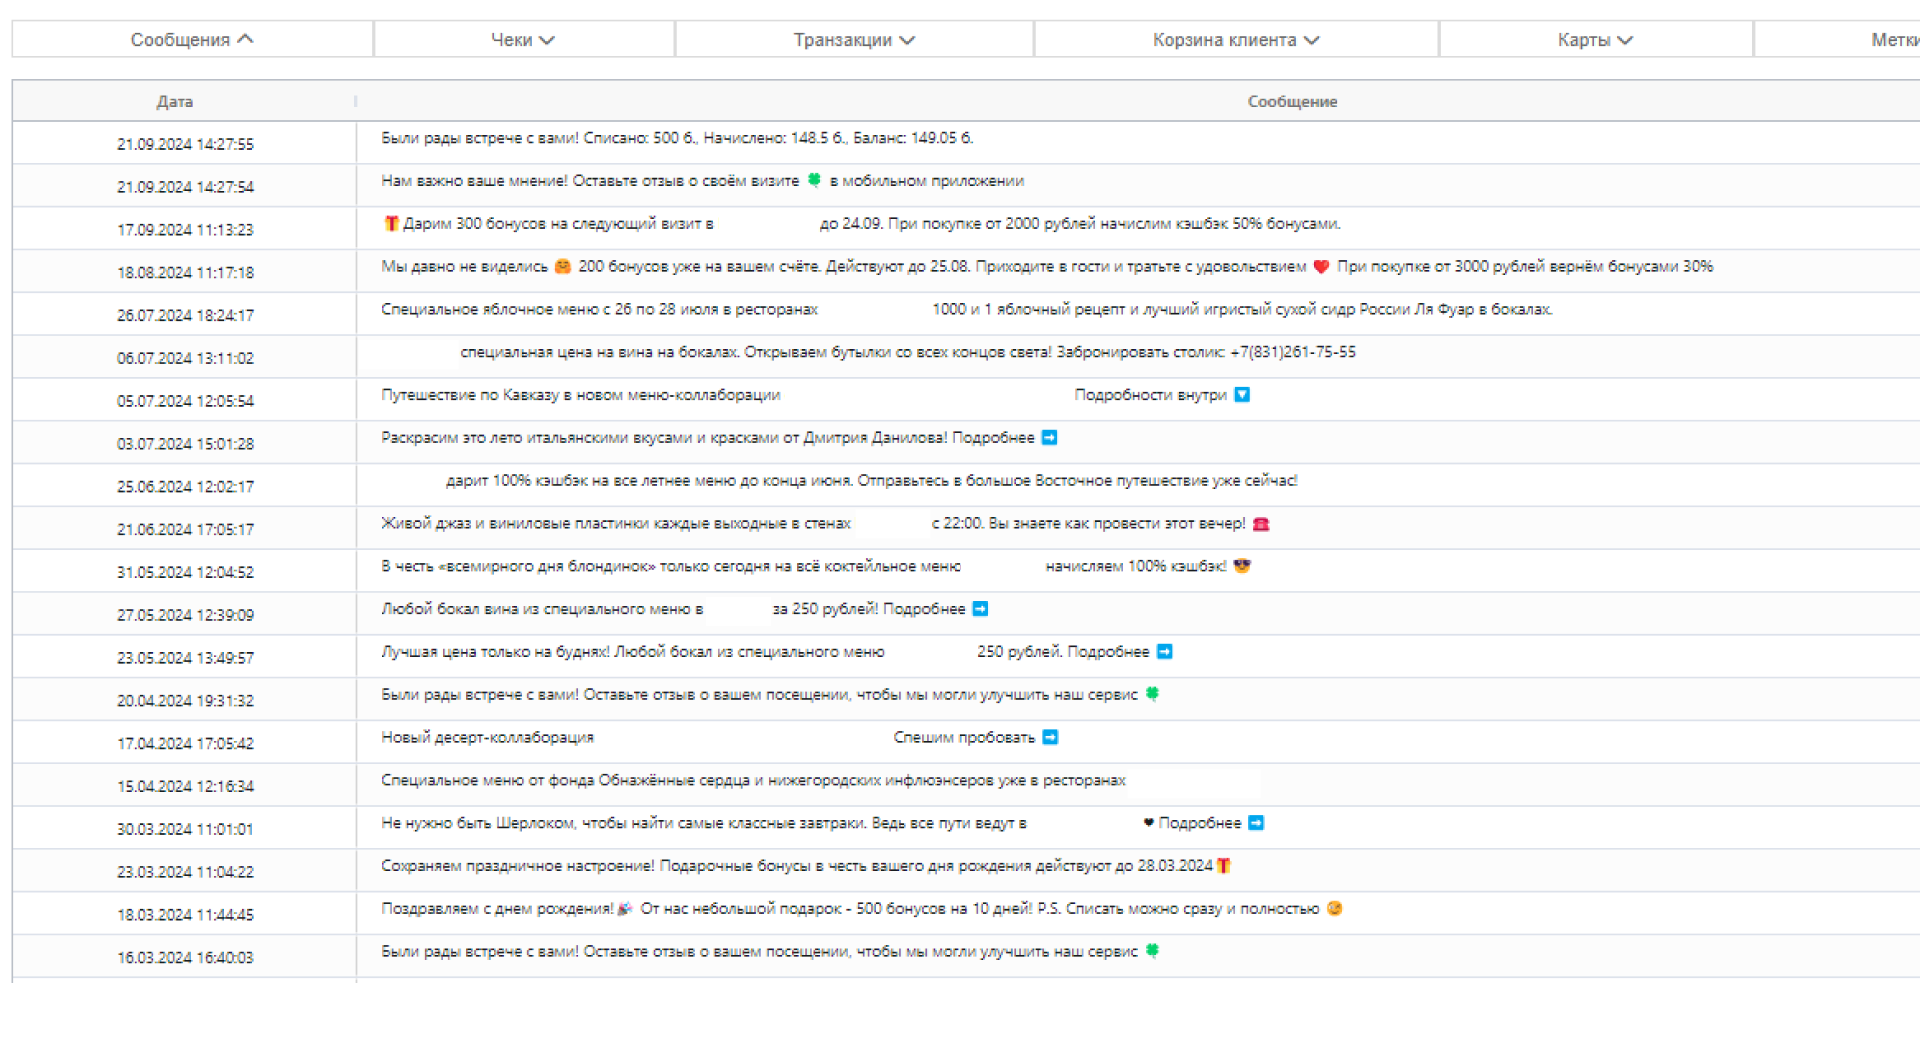Click message 'В честь «всемирного дня блондинок»'
The width and height of the screenshot is (1920, 1049).
pyautogui.click(x=815, y=567)
